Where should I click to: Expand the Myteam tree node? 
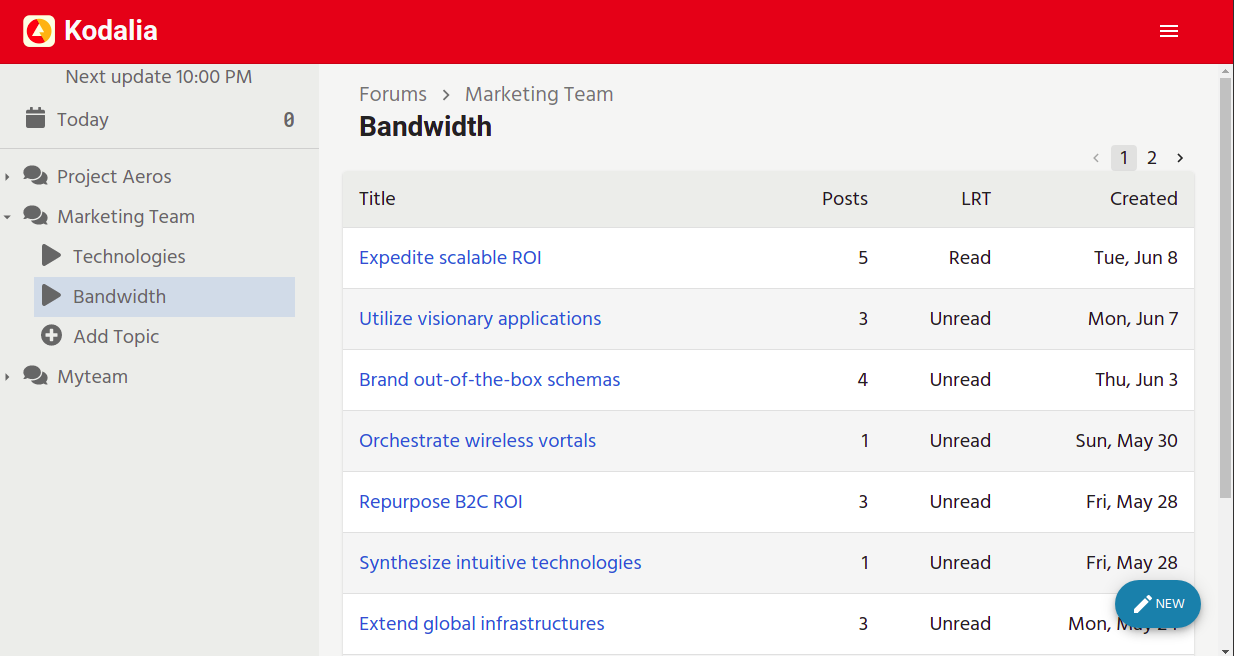[8, 377]
